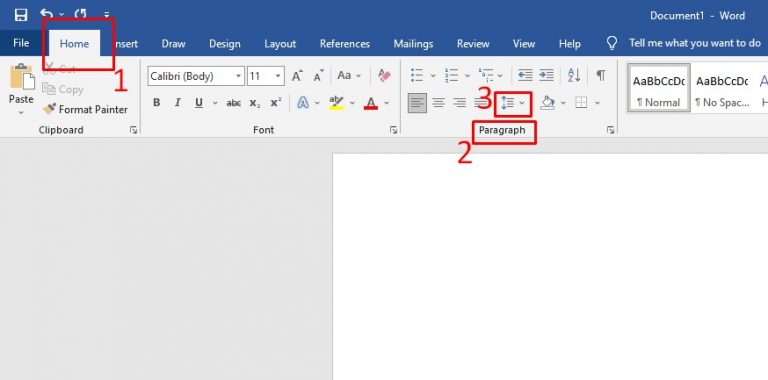Apply the yellow text highlight color
Viewport: 768px width, 380px height.
pos(336,103)
